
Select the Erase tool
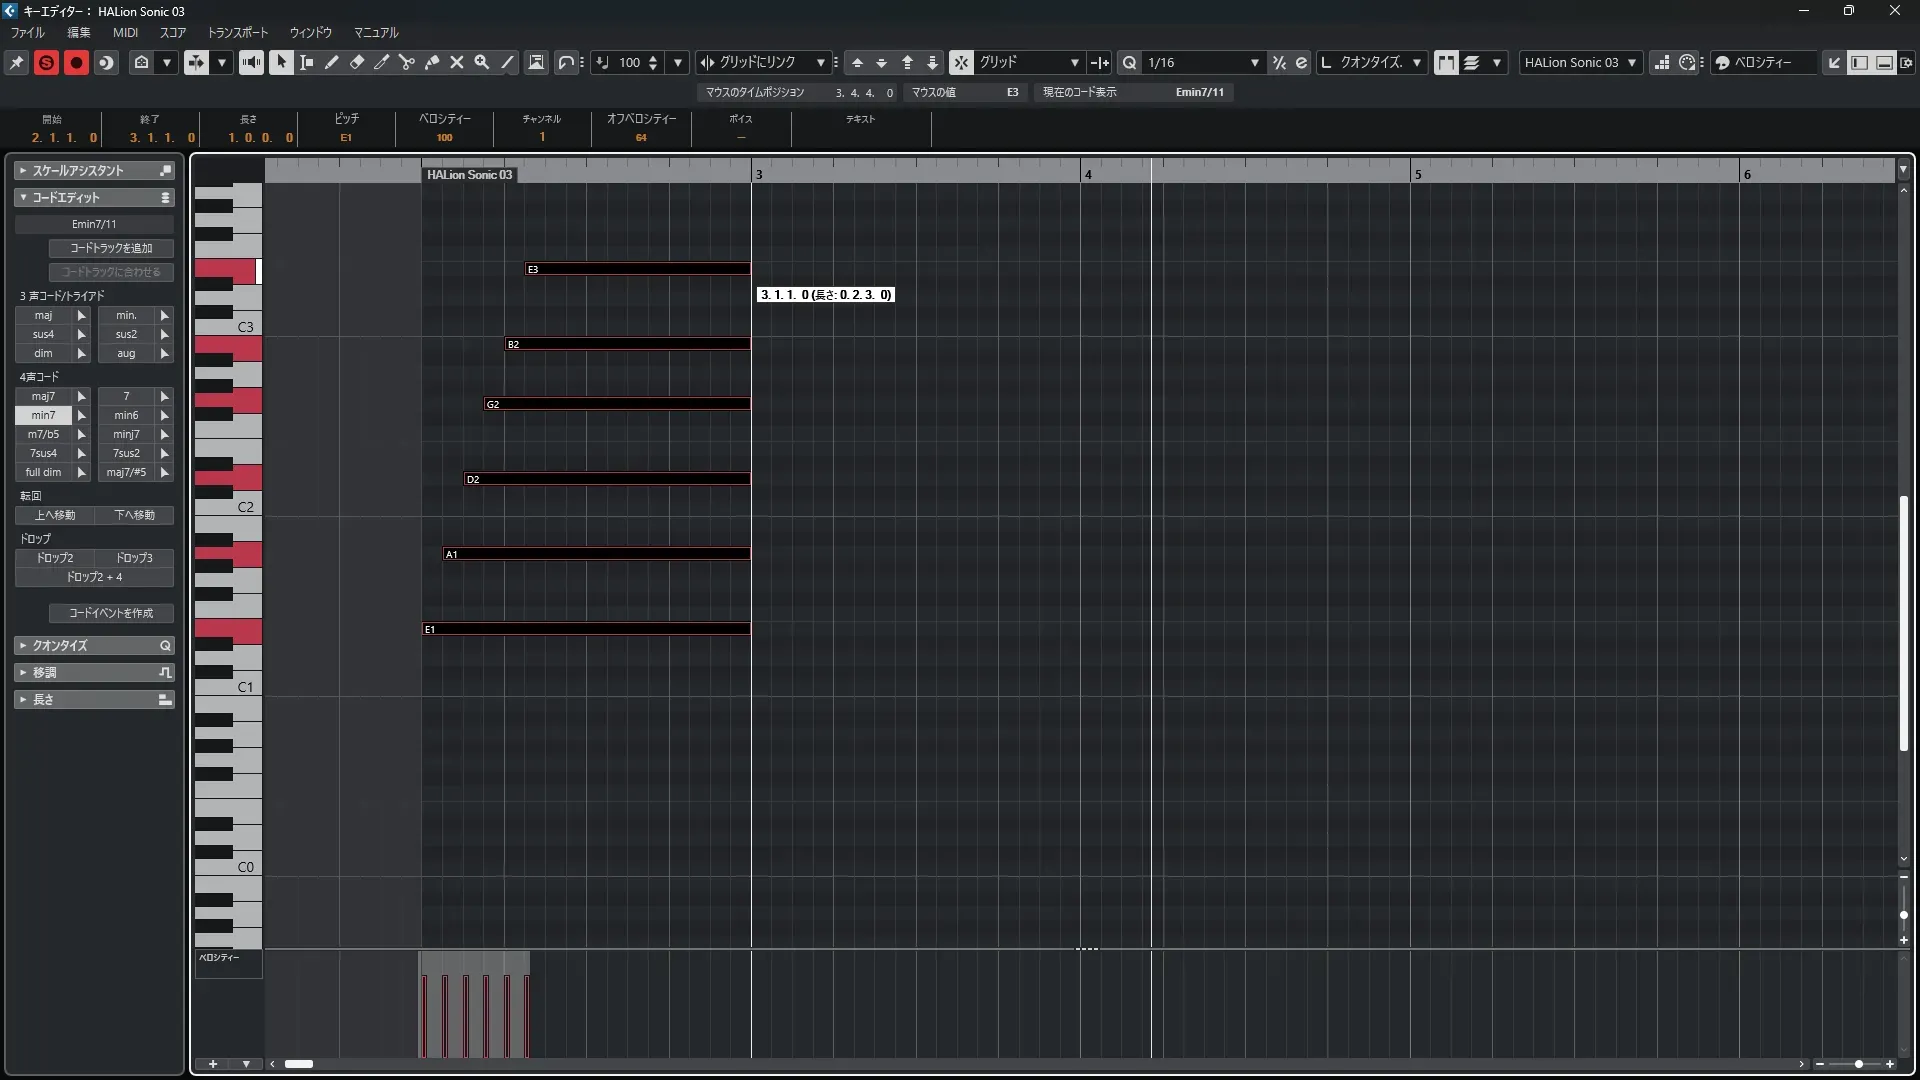[x=357, y=62]
